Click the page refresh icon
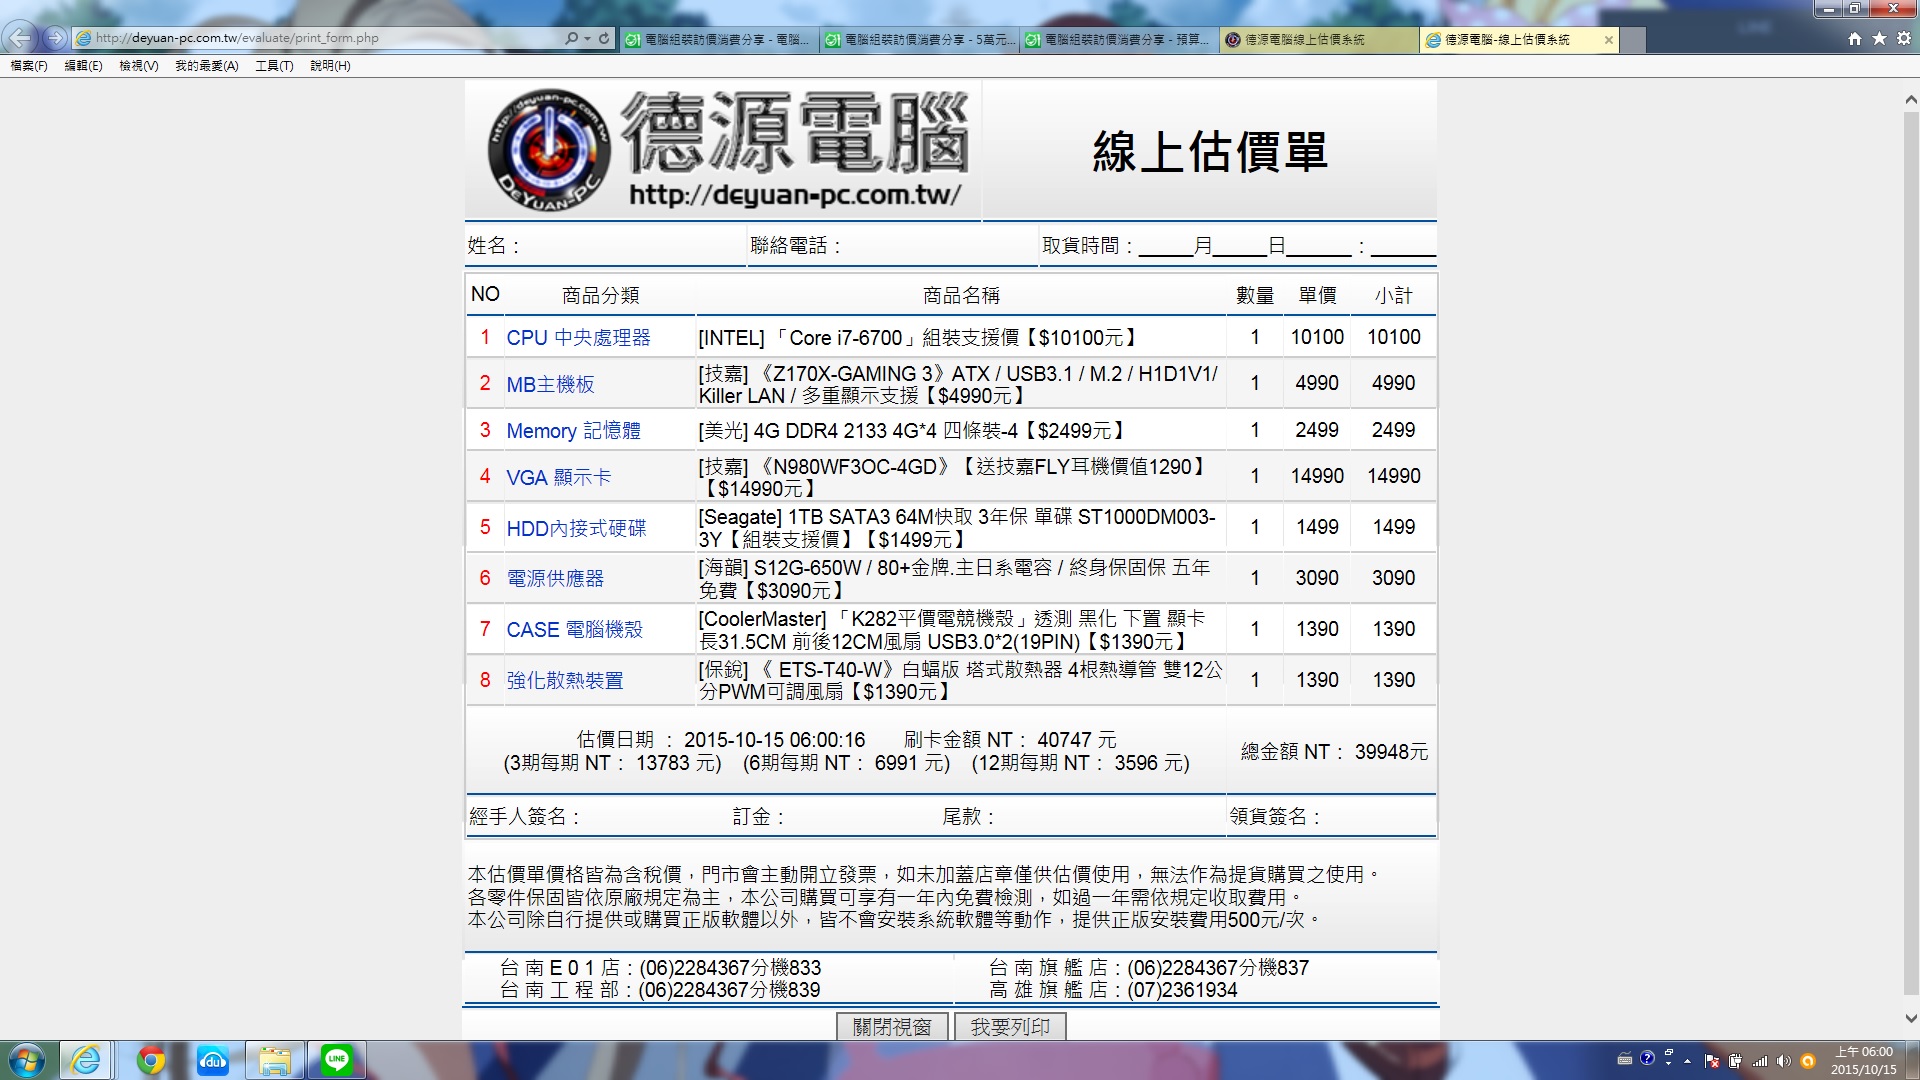This screenshot has width=1920, height=1080. [604, 38]
